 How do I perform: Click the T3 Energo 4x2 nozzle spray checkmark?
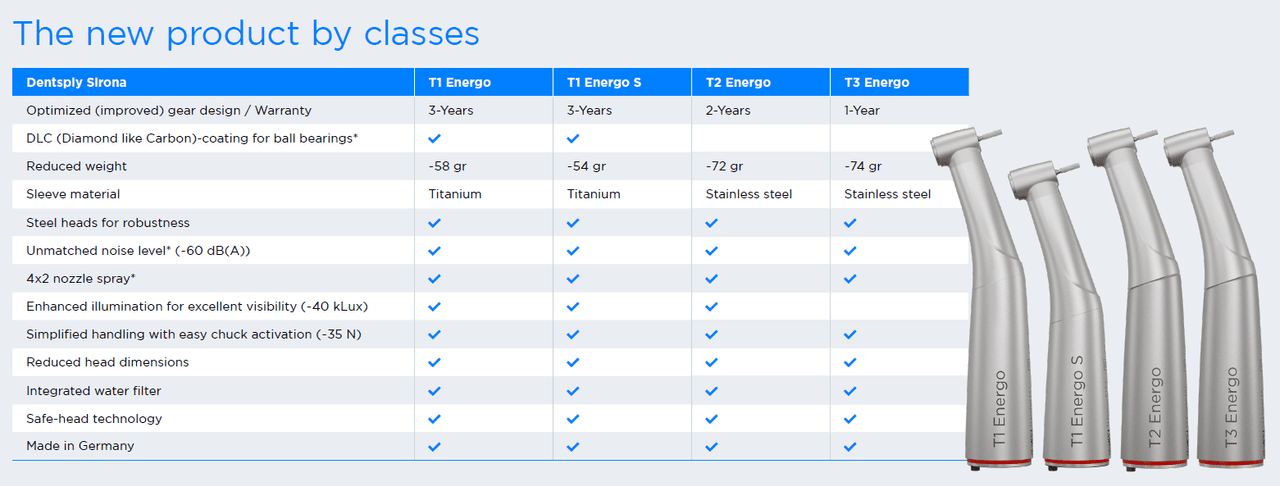click(x=850, y=279)
